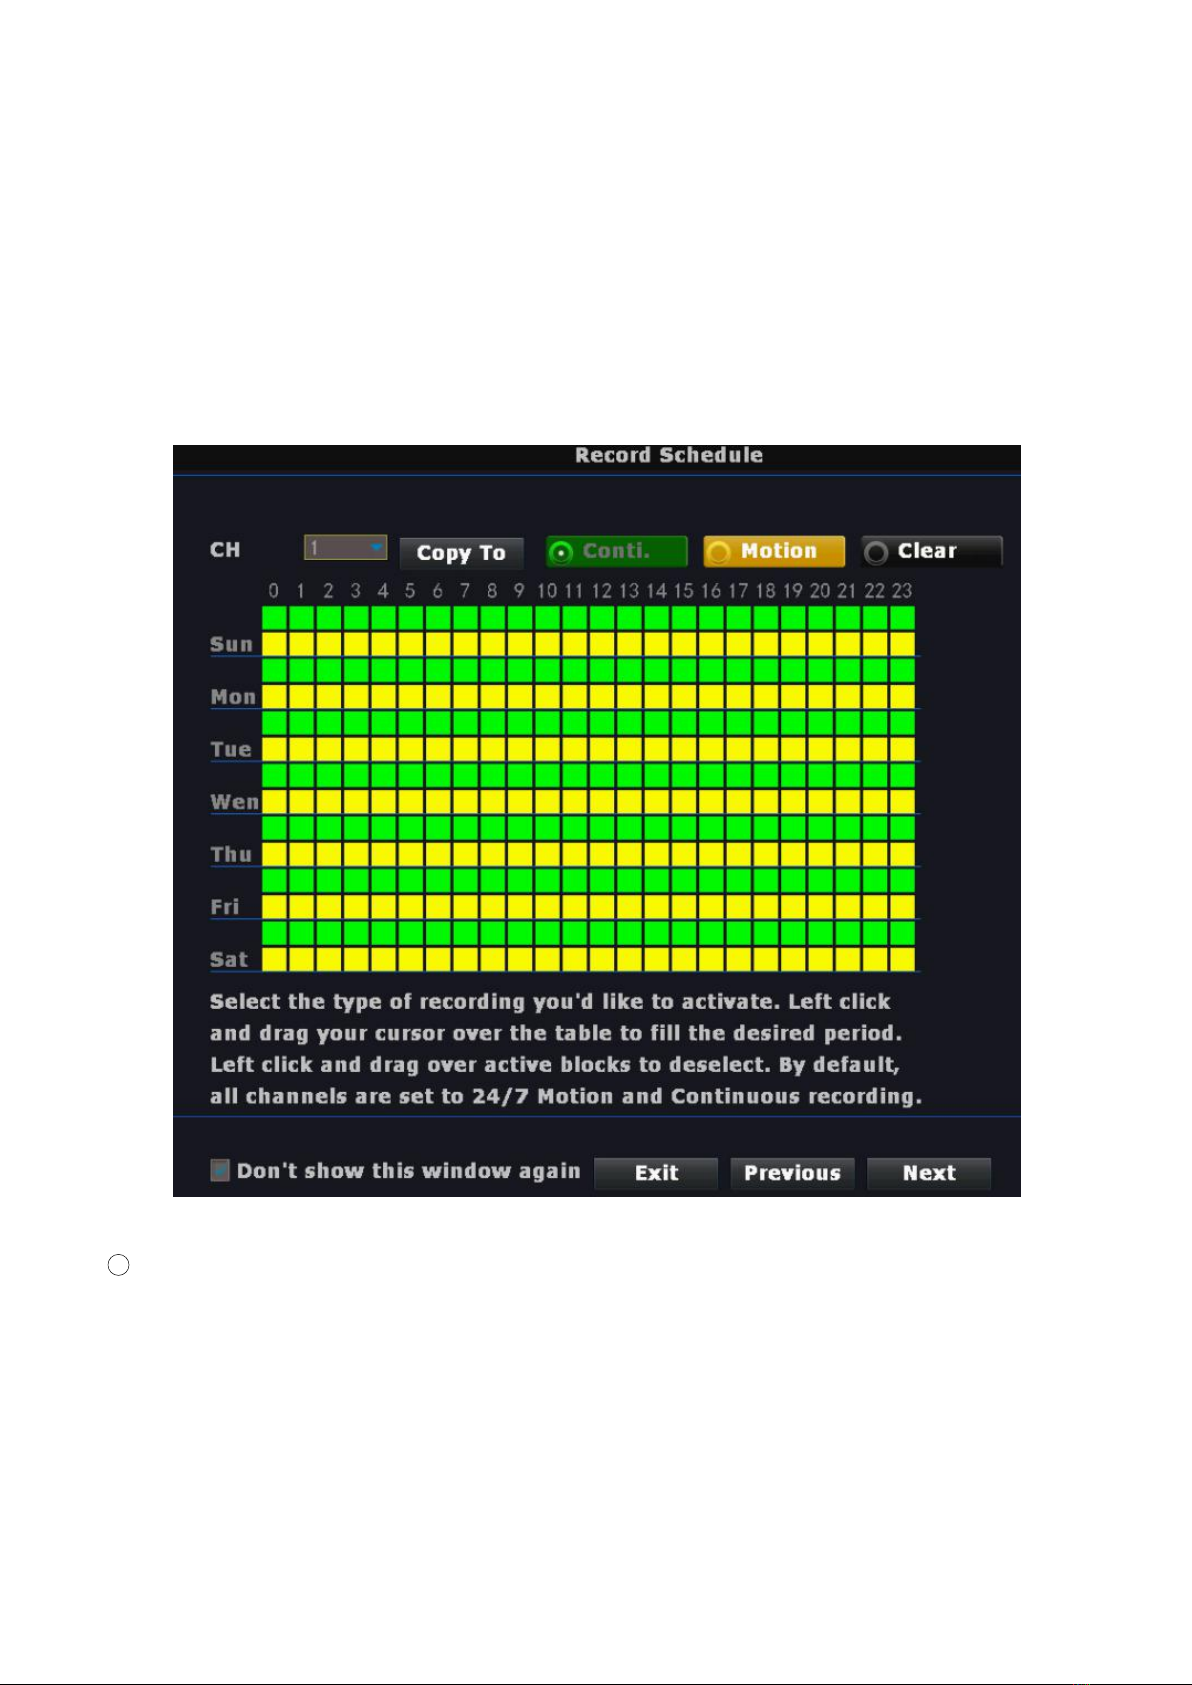Image resolution: width=1192 pixels, height=1685 pixels.
Task: Select the Conti. recording type
Action: [x=616, y=551]
